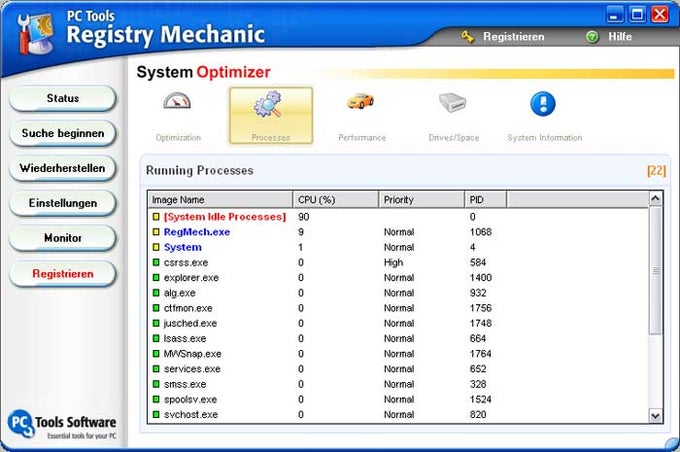This screenshot has width=680, height=452.
Task: Click the PC Tools Software logo
Action: click(x=62, y=424)
